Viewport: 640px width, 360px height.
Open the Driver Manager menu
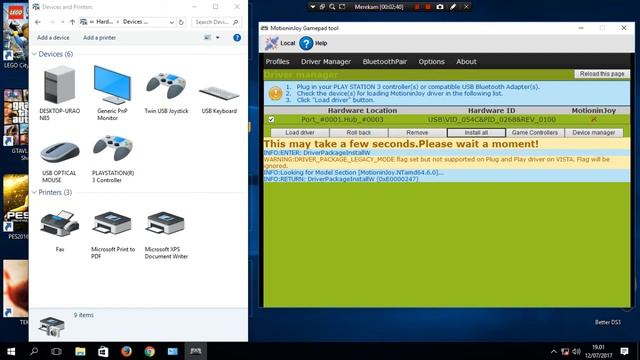[326, 62]
